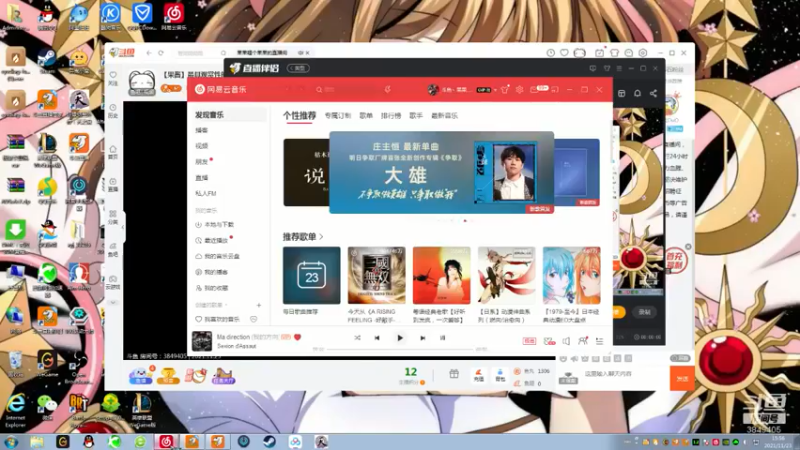The width and height of the screenshot is (800, 450).
Task: Open the volume speaker icon
Action: (566, 341)
